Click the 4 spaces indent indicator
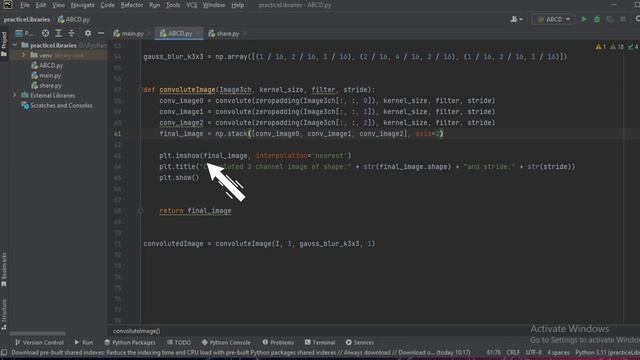The width and height of the screenshot is (640, 360). [558, 352]
